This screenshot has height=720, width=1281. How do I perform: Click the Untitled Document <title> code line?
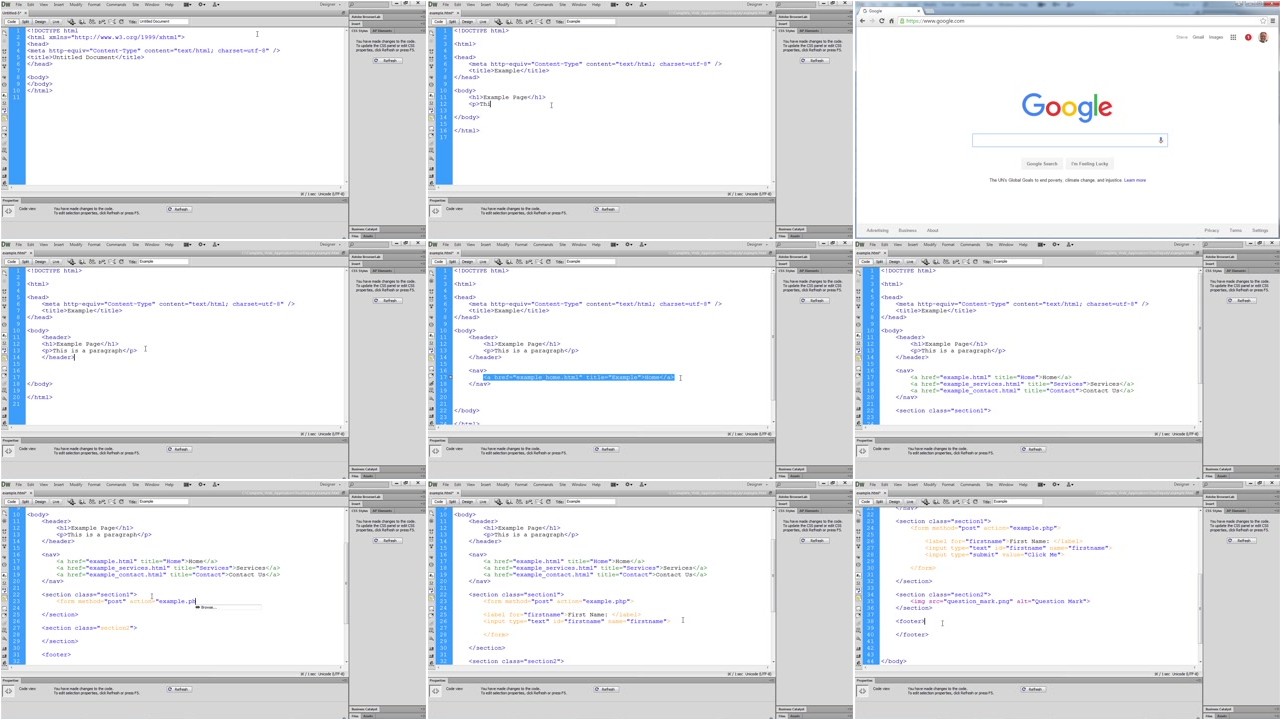coord(85,57)
